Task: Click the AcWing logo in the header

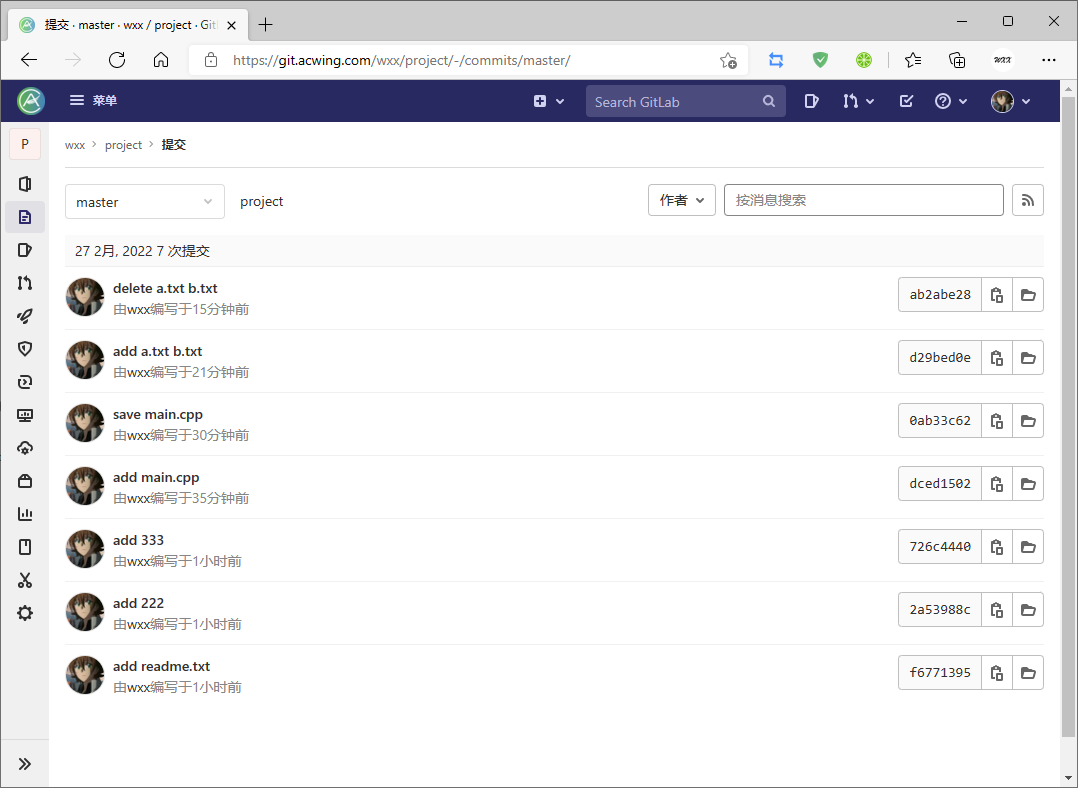Action: (31, 101)
